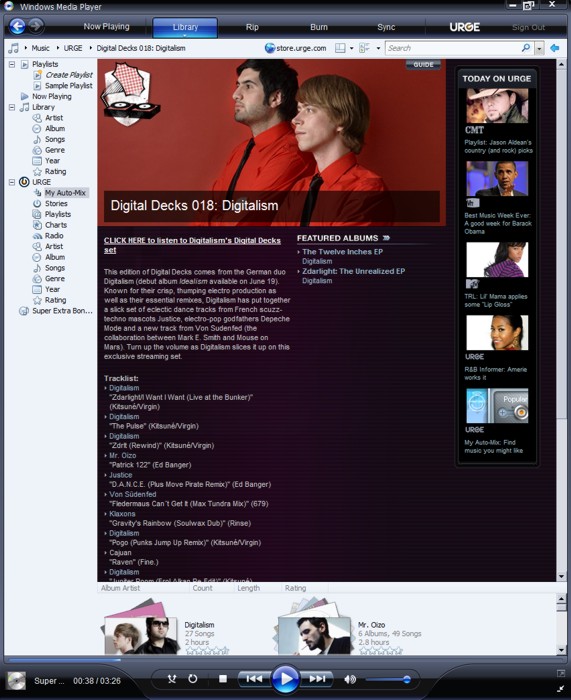Switch to Now Playing tab

coord(106,27)
